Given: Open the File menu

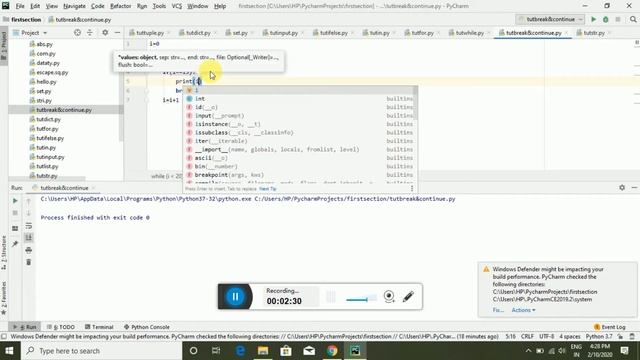Looking at the screenshot, I should [20, 6].
